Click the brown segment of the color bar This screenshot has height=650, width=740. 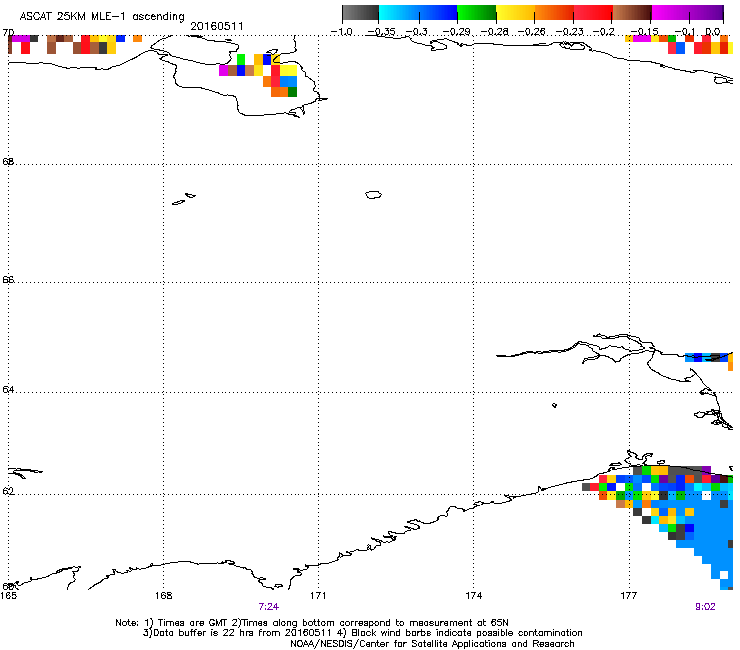click(x=632, y=13)
